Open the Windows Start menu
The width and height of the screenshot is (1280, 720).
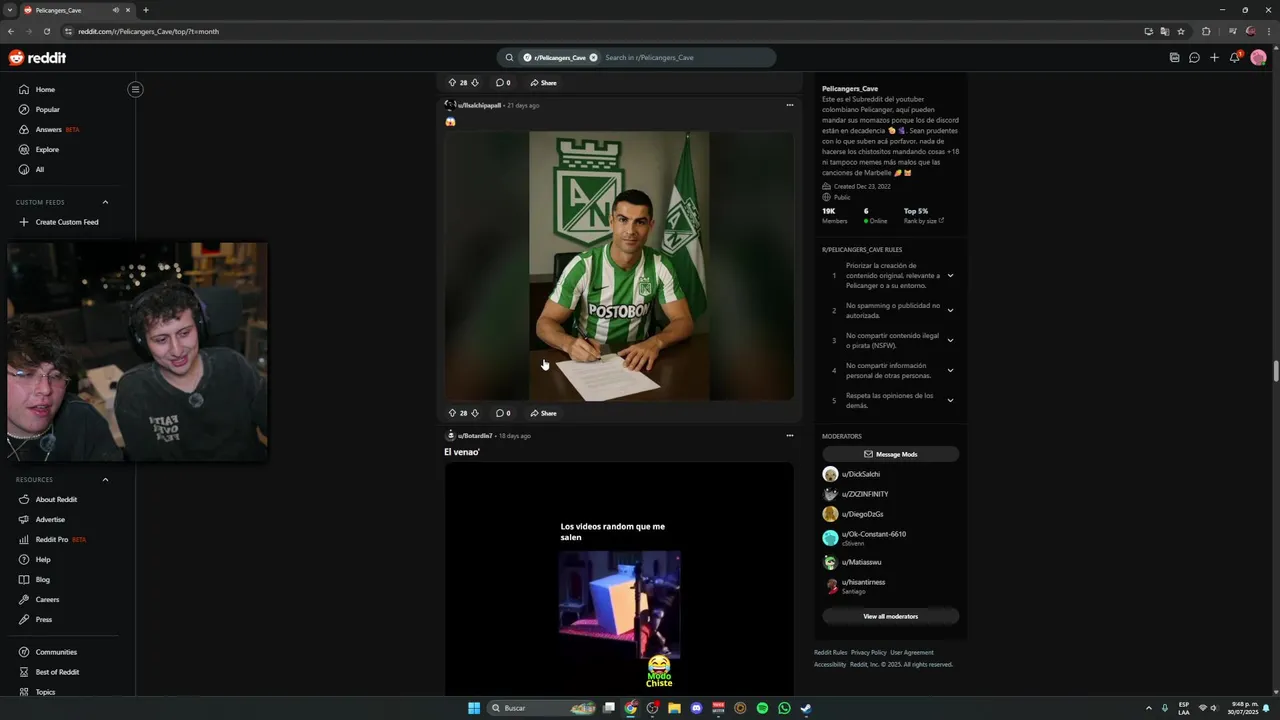coord(474,708)
